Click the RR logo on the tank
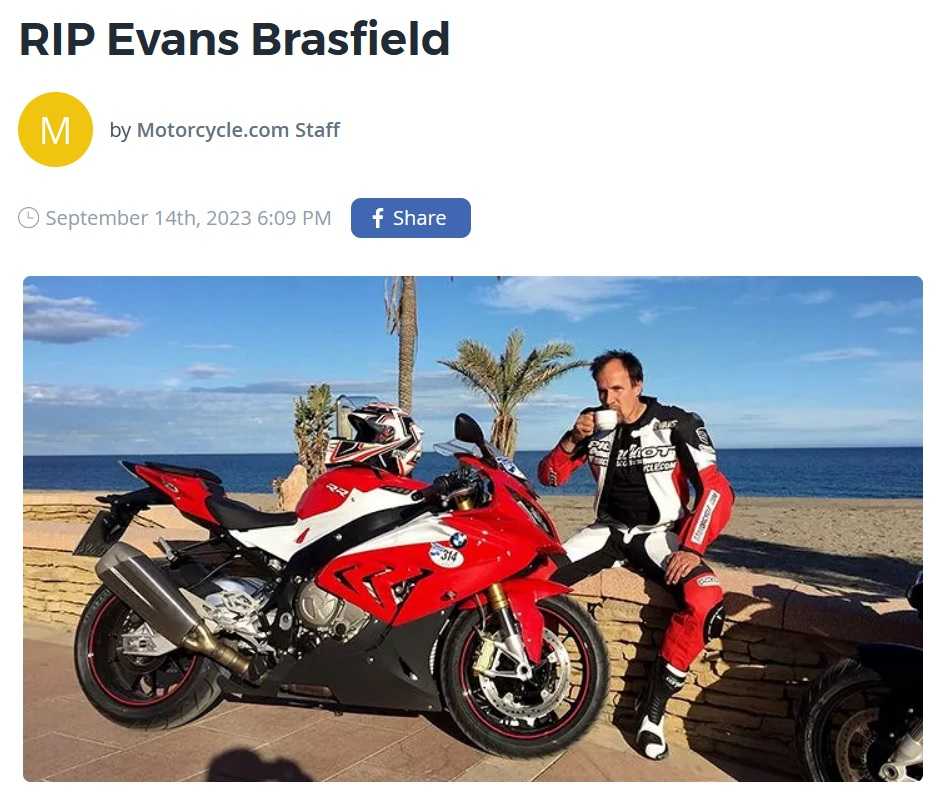 click(x=336, y=490)
